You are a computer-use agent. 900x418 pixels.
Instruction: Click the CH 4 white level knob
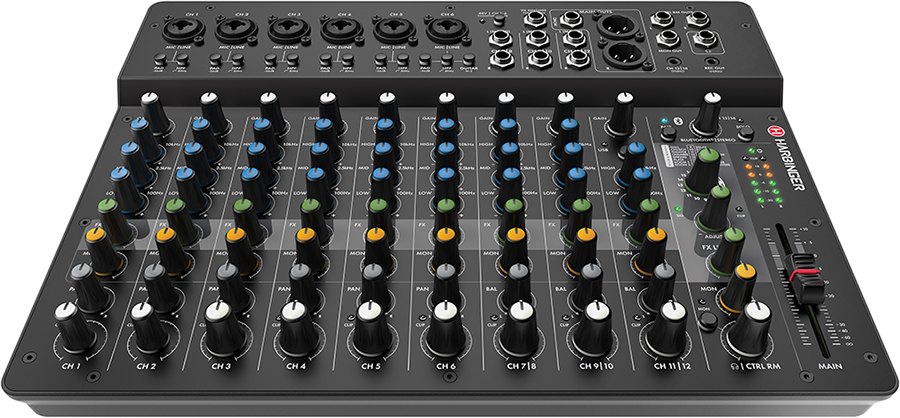click(298, 328)
